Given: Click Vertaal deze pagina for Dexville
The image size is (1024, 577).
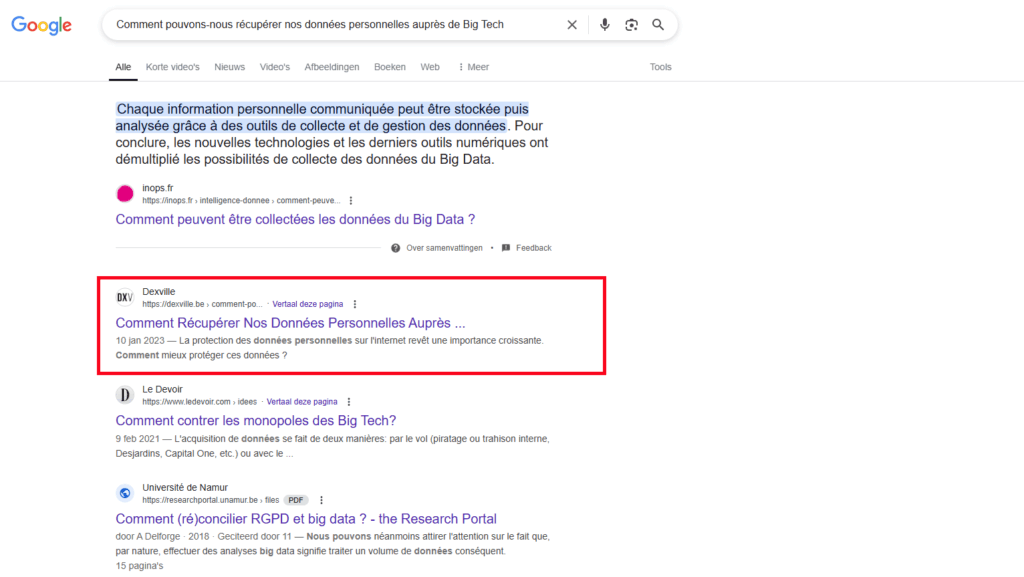Looking at the screenshot, I should [x=308, y=304].
